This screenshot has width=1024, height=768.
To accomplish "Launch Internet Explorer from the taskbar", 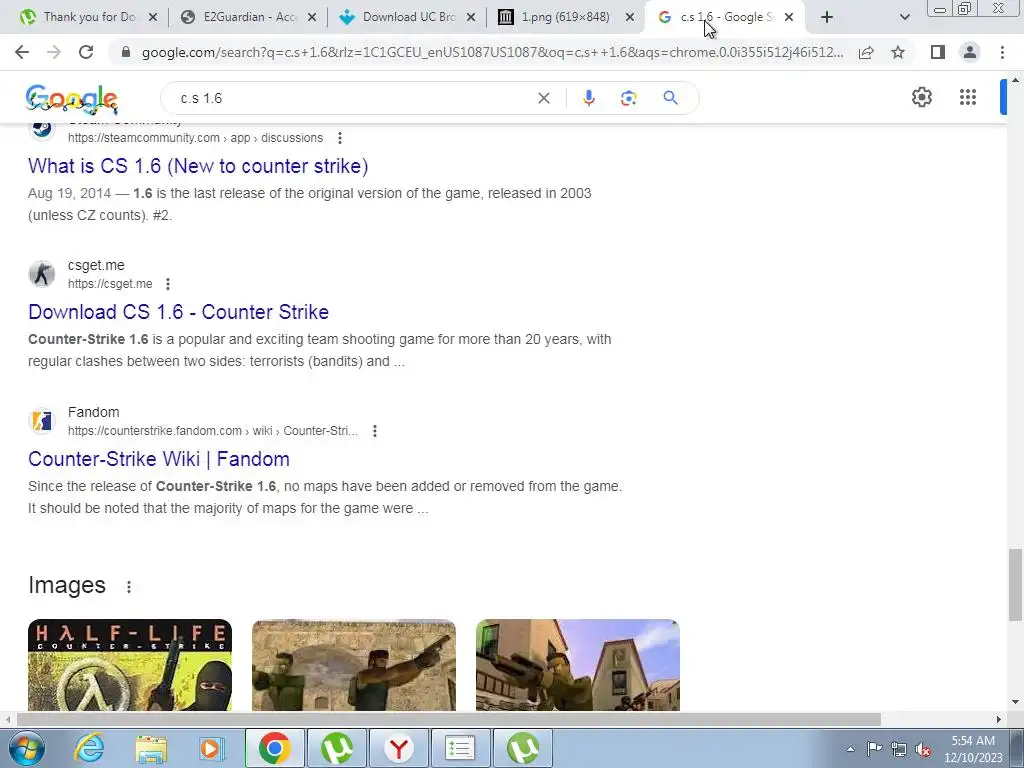I will coord(89,748).
